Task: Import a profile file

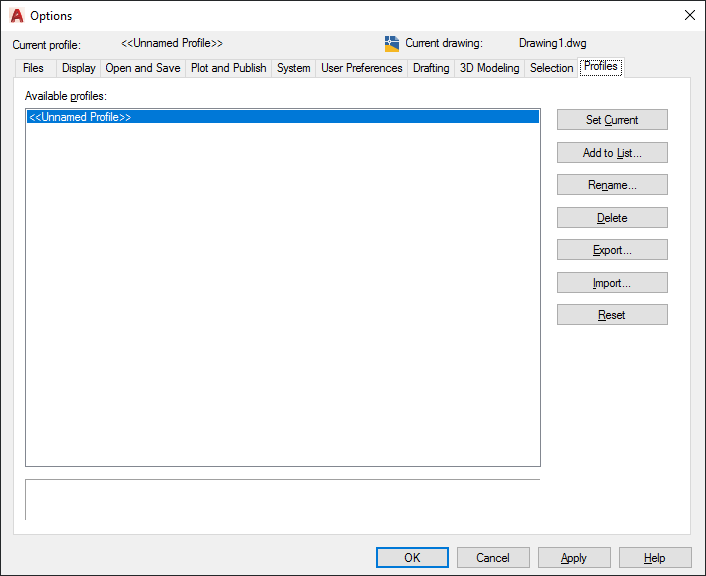Action: (612, 283)
